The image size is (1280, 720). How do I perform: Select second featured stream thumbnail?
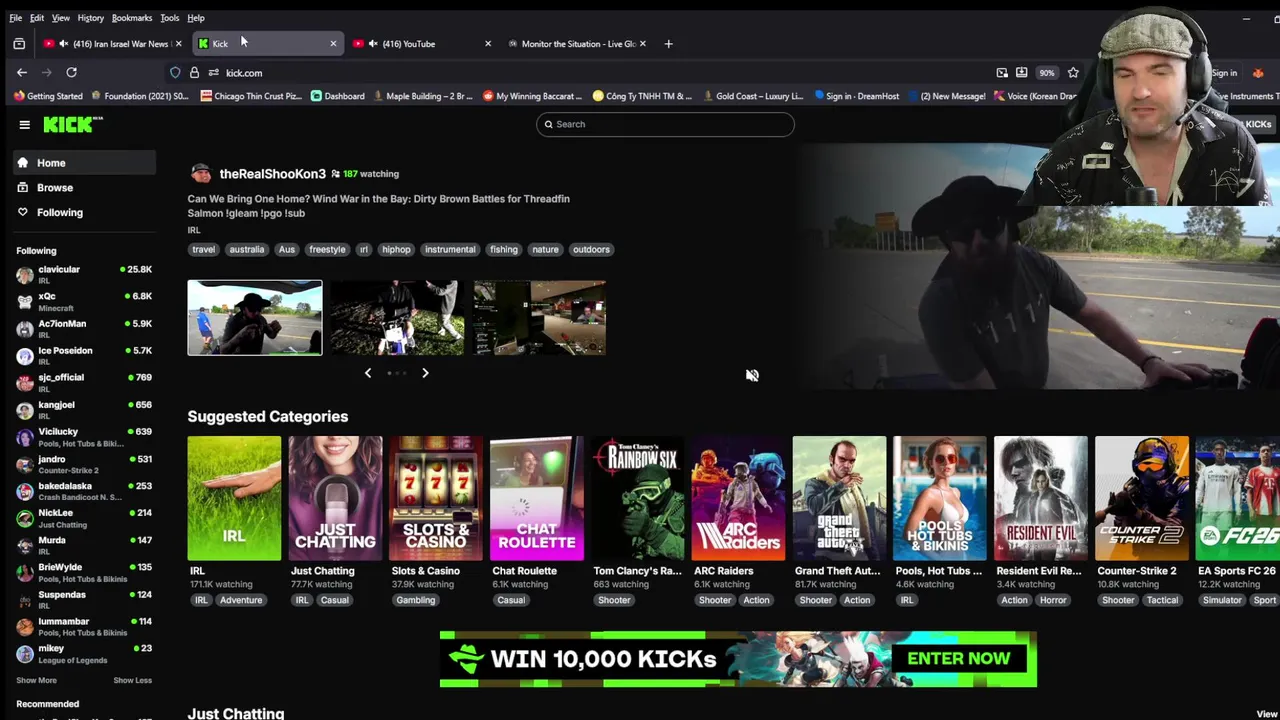[397, 318]
